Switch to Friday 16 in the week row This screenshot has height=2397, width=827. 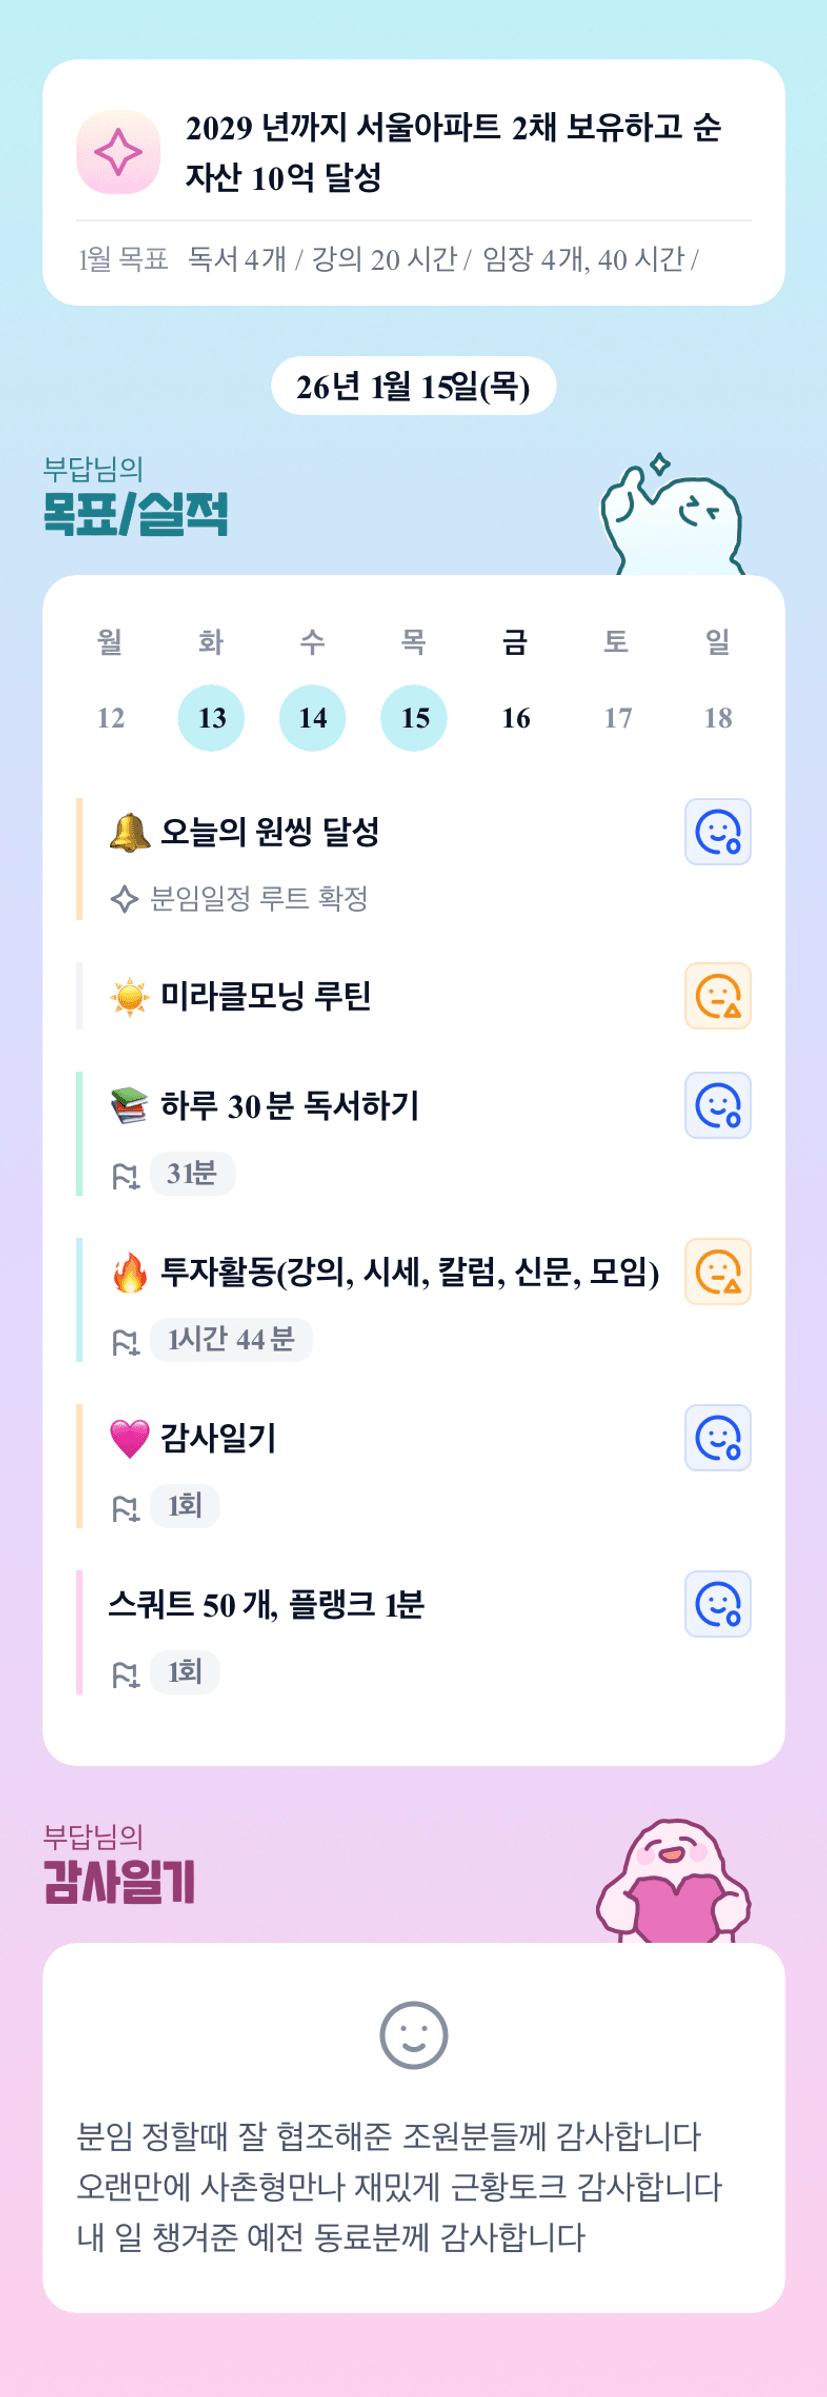tap(516, 718)
